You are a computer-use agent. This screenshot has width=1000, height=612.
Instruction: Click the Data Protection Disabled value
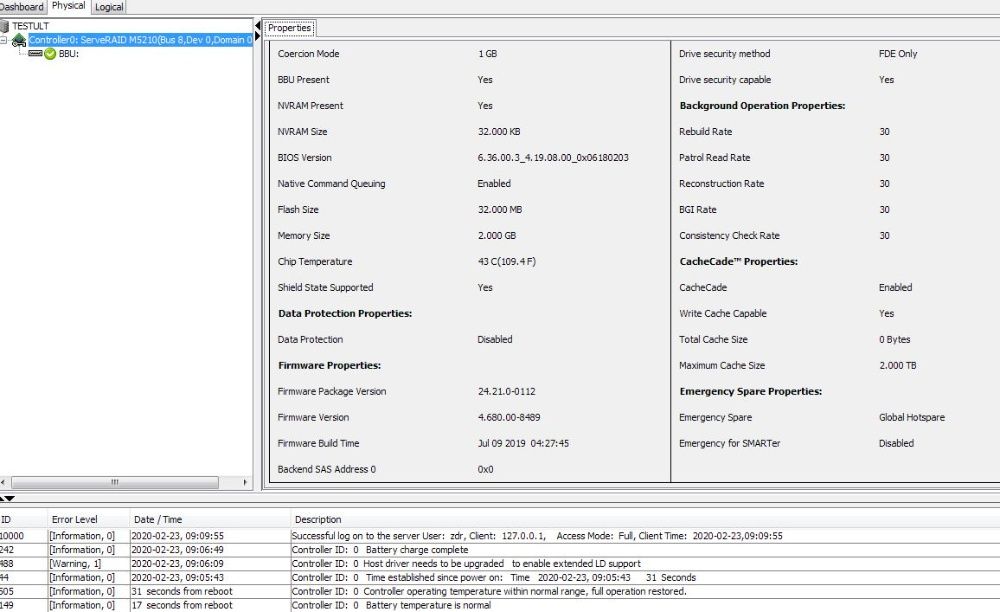(495, 340)
